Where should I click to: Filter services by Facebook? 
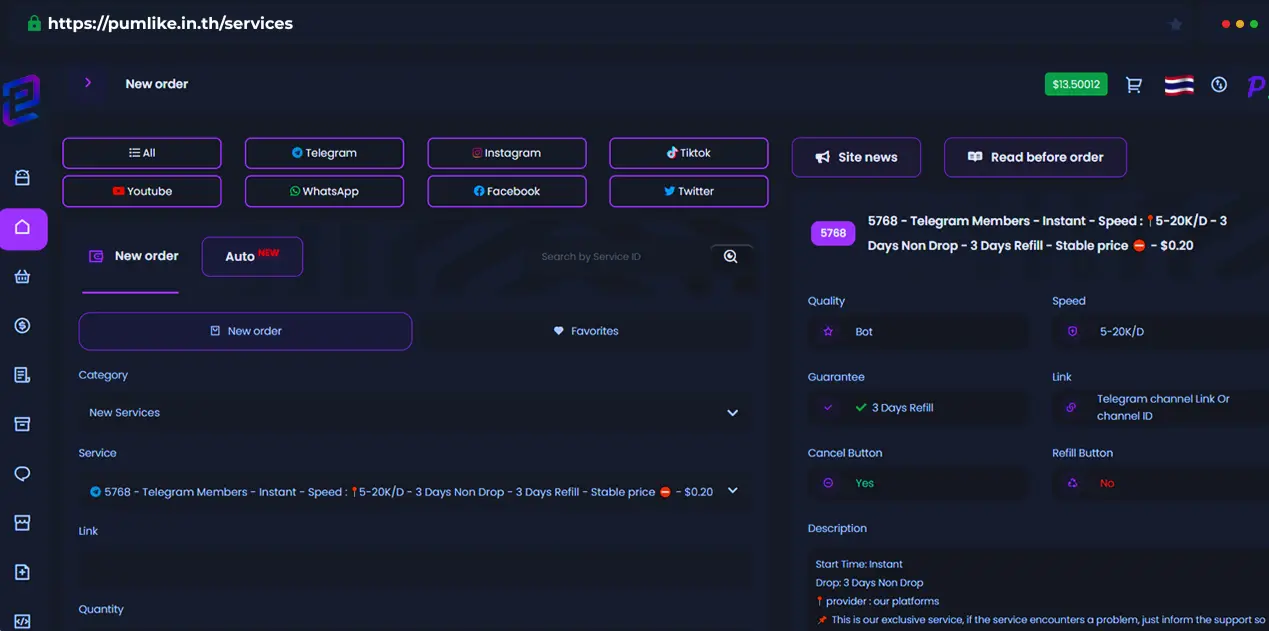(507, 191)
